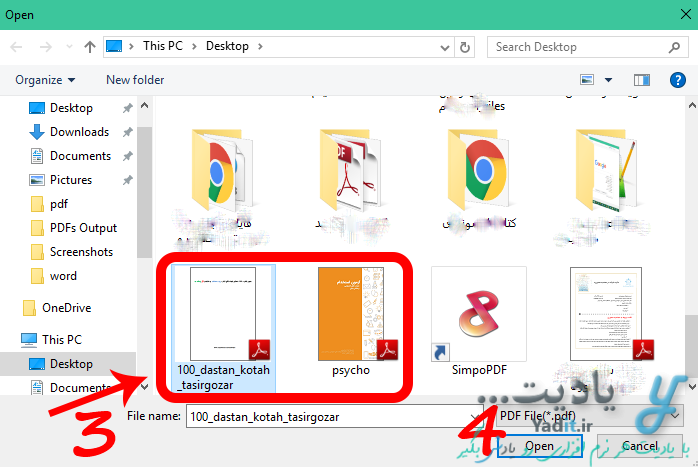Screen dimensions: 698x467
Task: Click the Forward navigation arrow
Action: pos(46,47)
